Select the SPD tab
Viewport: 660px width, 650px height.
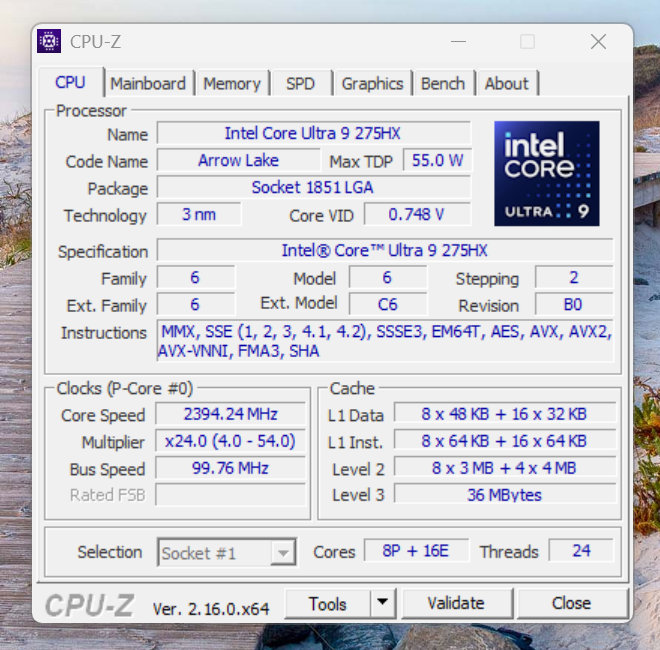point(300,84)
